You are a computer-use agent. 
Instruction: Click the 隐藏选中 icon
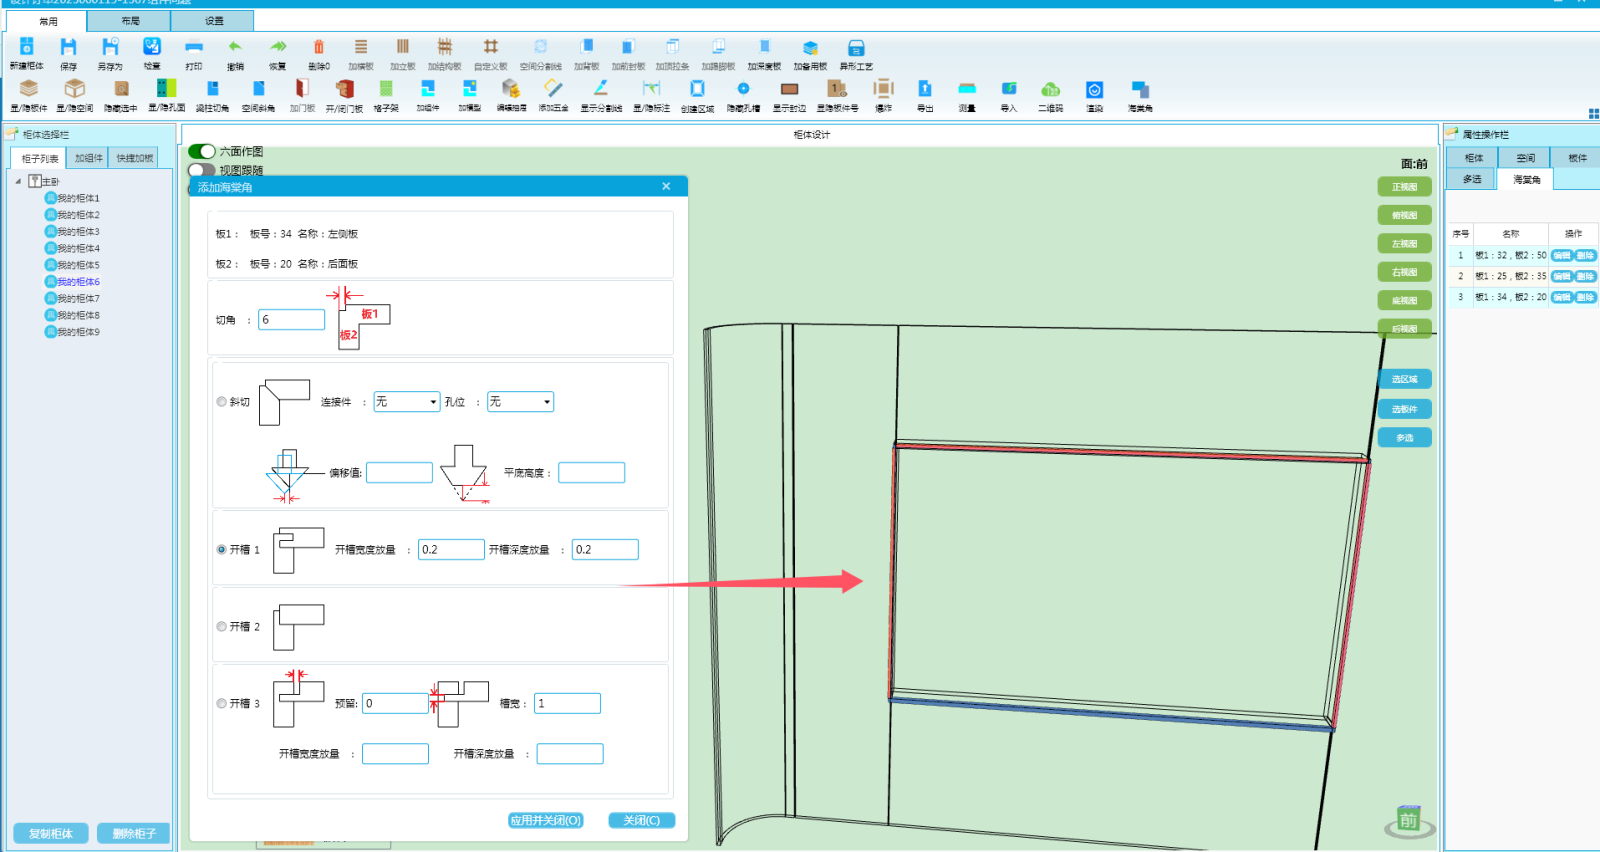coord(121,89)
